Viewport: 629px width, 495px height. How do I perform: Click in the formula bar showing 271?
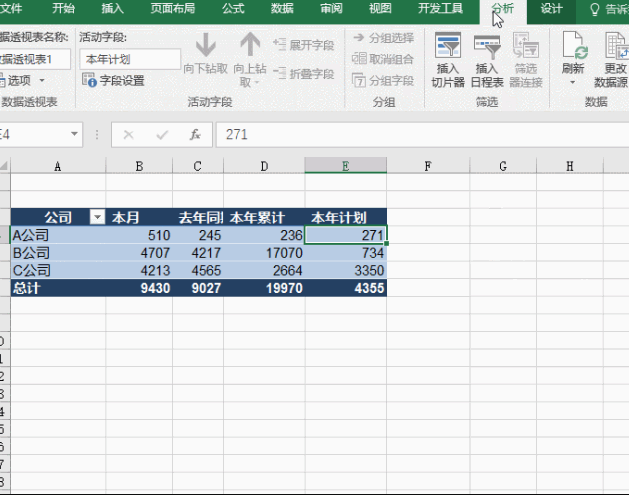(422, 134)
